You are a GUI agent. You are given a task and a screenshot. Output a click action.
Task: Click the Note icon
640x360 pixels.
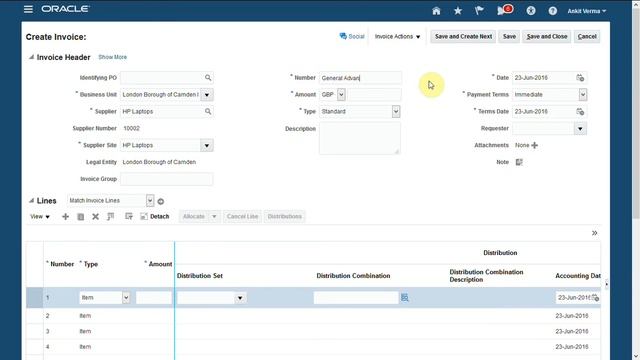[519, 162]
